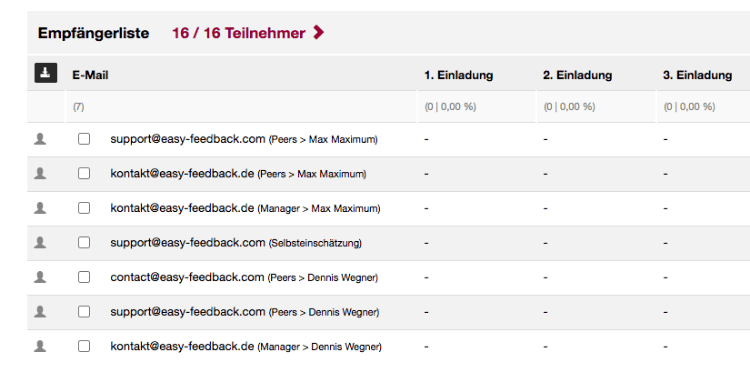Click person icon beside support Peers Max Maximum
Screen dimensions: 750x372
click(x=40, y=139)
